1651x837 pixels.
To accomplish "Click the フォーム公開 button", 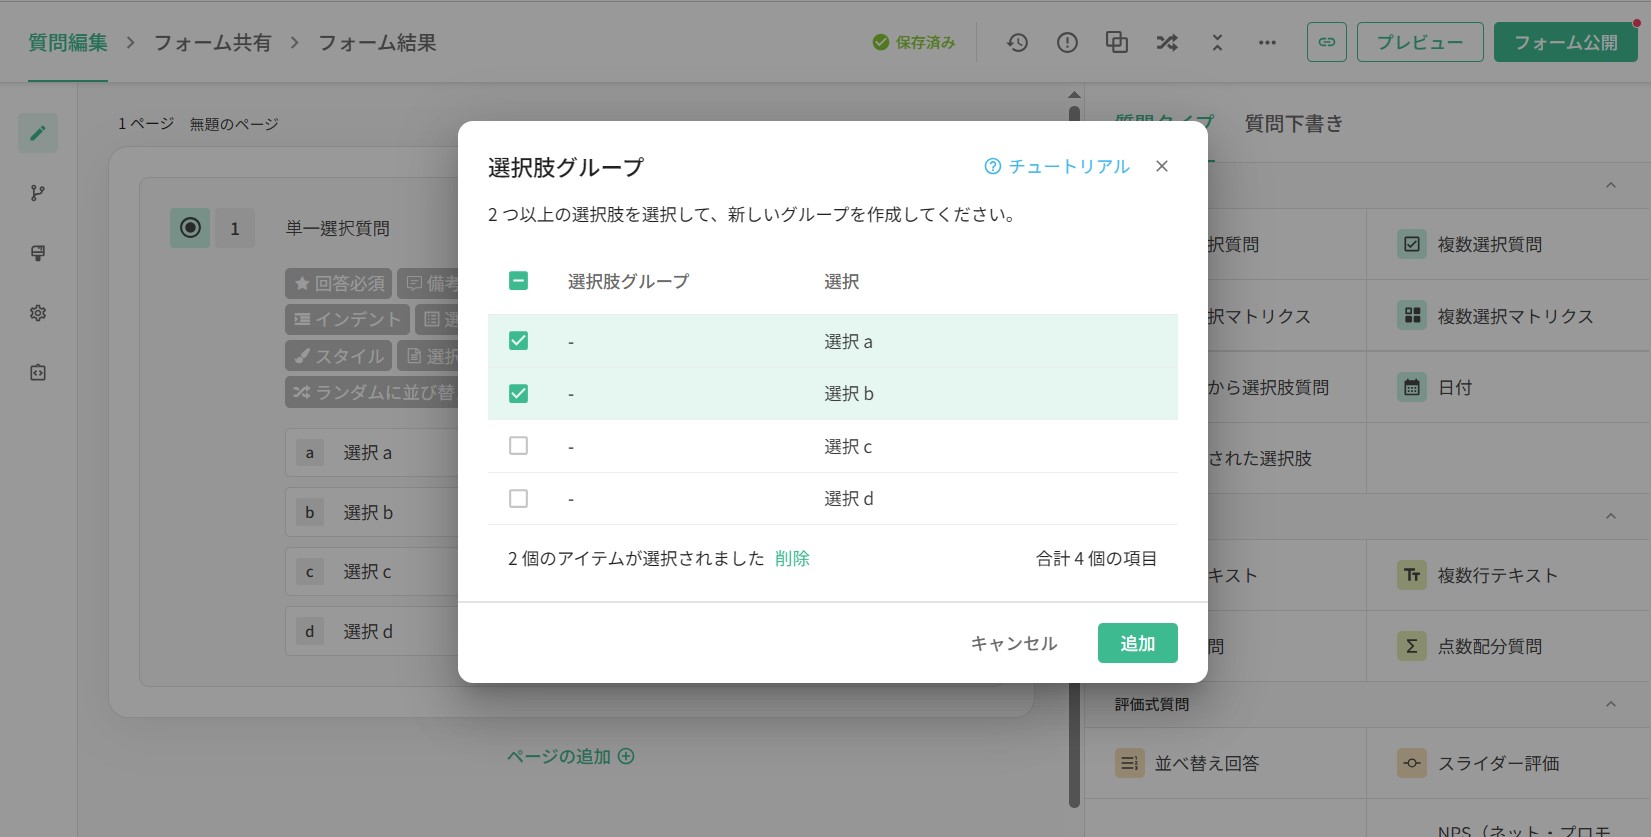I will 1566,42.
